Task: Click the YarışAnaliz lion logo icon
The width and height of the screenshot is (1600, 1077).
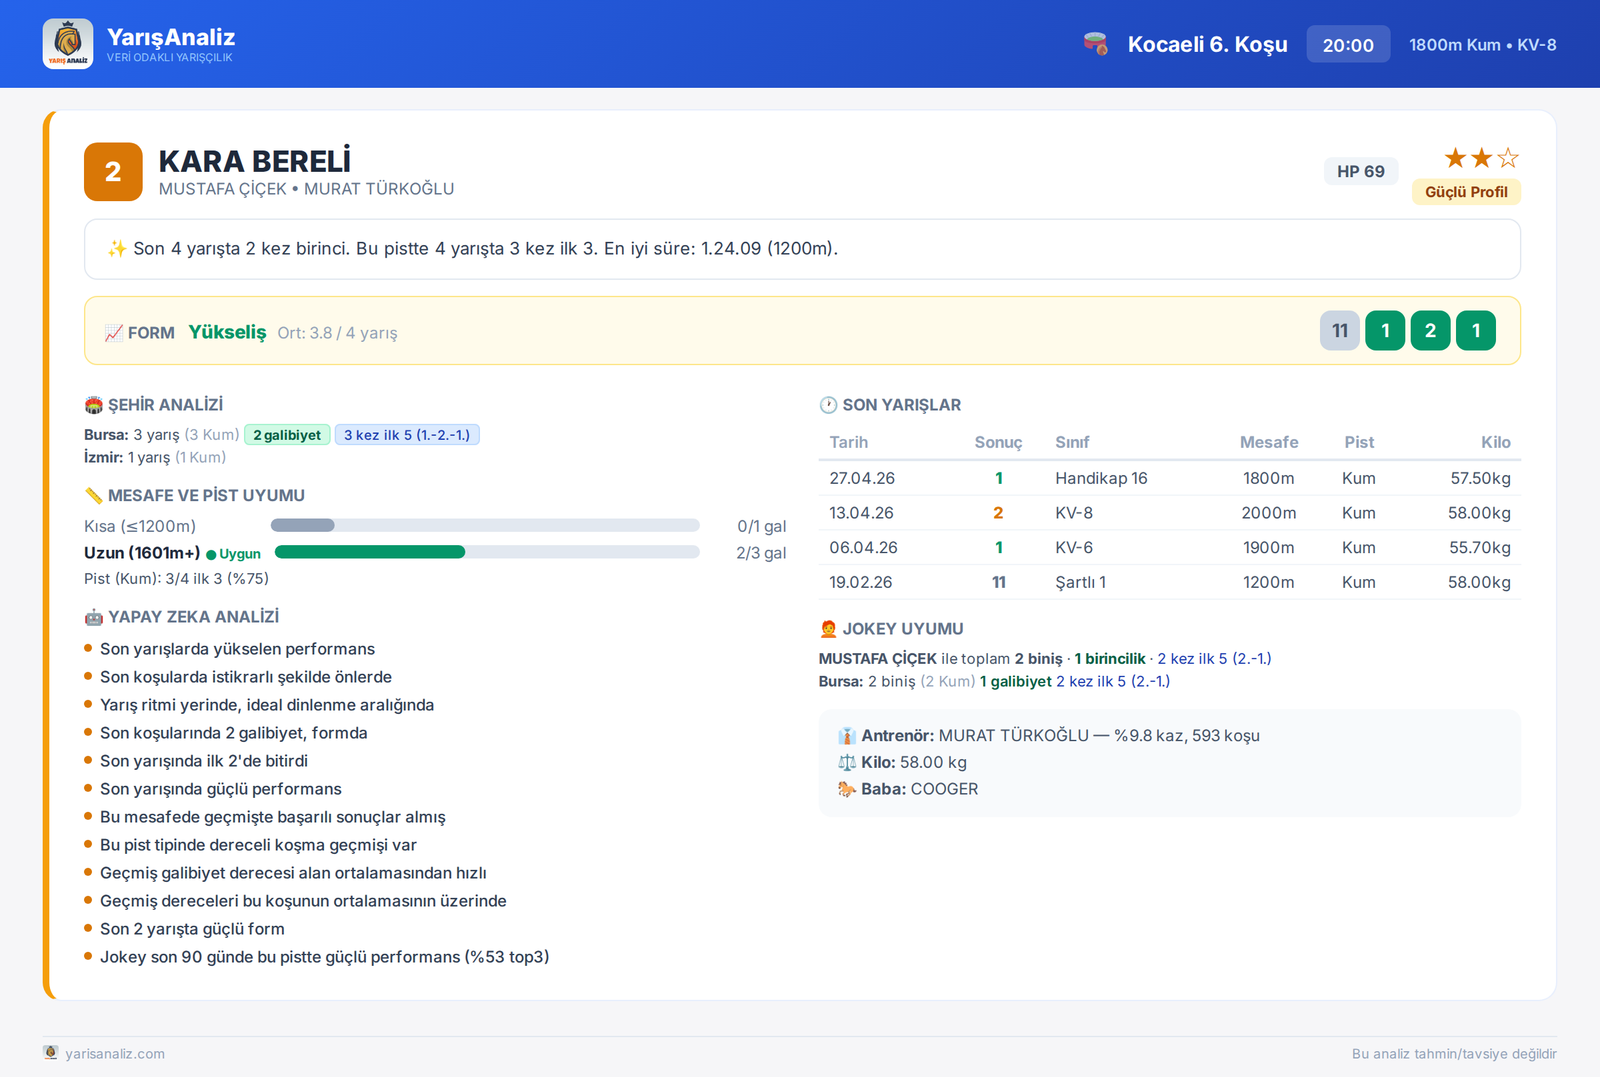Action: (x=68, y=44)
